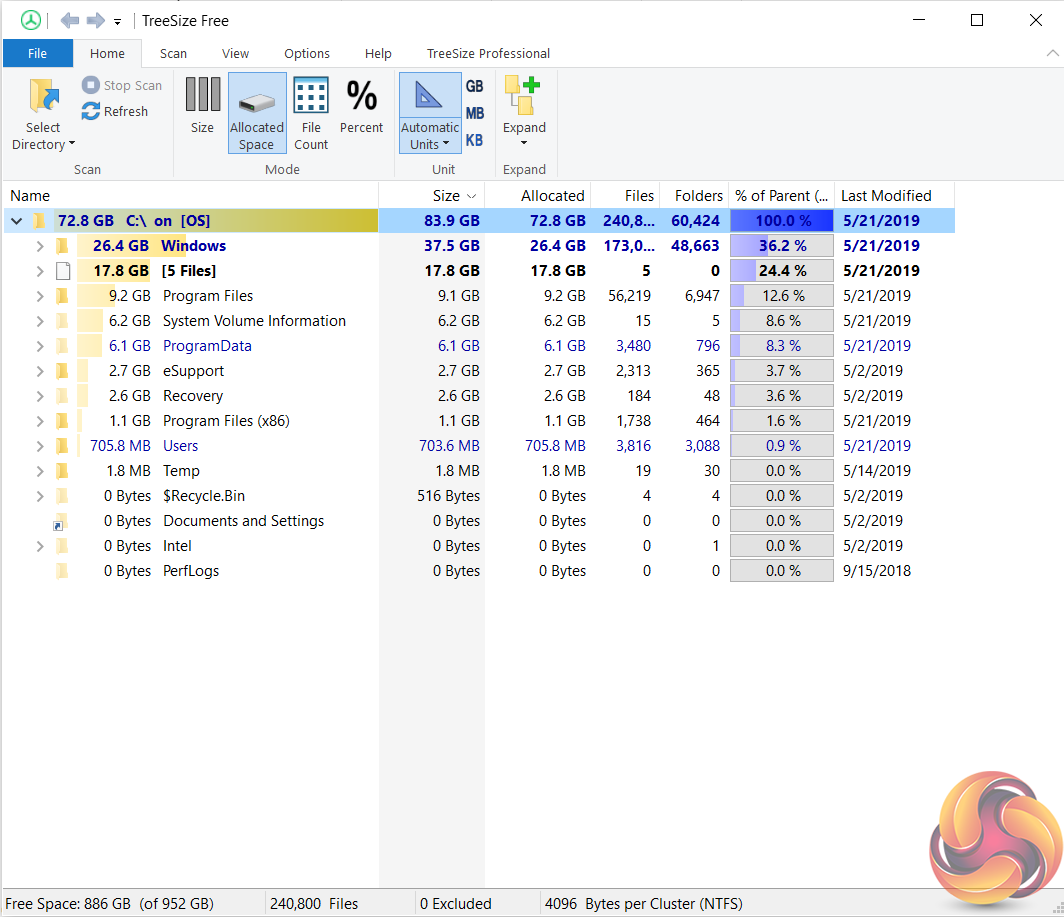Screen dimensions: 1064x917
Task: Click the back navigation arrow in title bar
Action: pyautogui.click(x=69, y=20)
